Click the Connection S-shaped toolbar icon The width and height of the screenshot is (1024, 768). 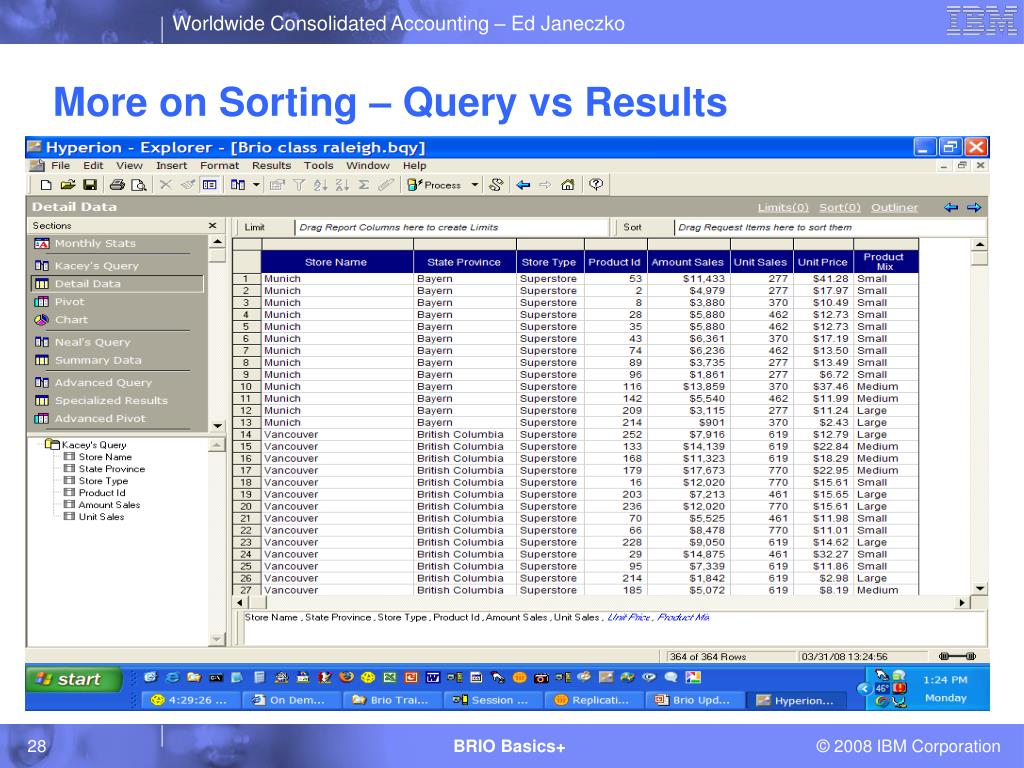pos(496,185)
